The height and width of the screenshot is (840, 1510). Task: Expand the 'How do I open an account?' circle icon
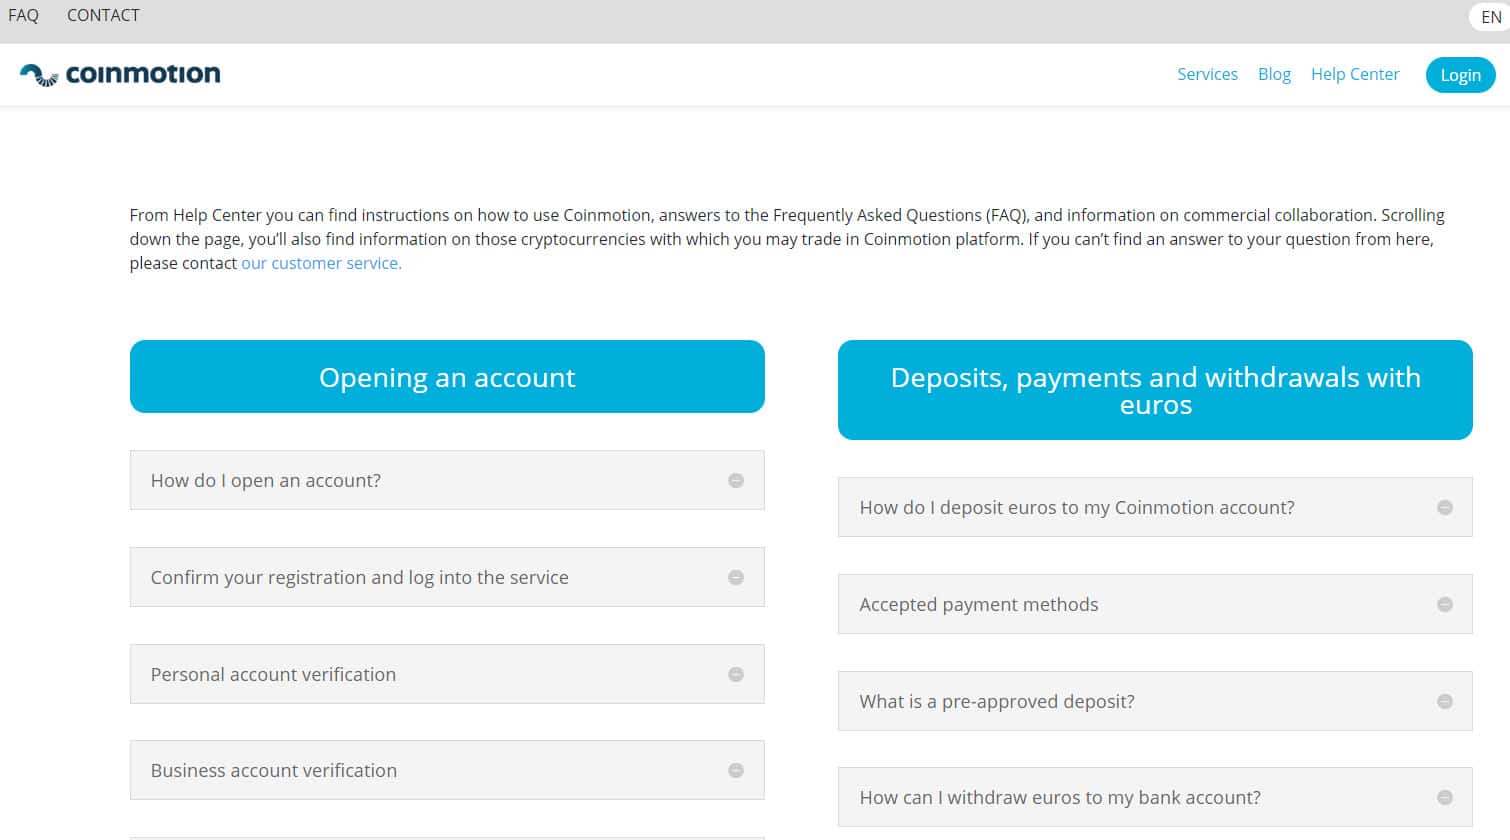coord(736,481)
